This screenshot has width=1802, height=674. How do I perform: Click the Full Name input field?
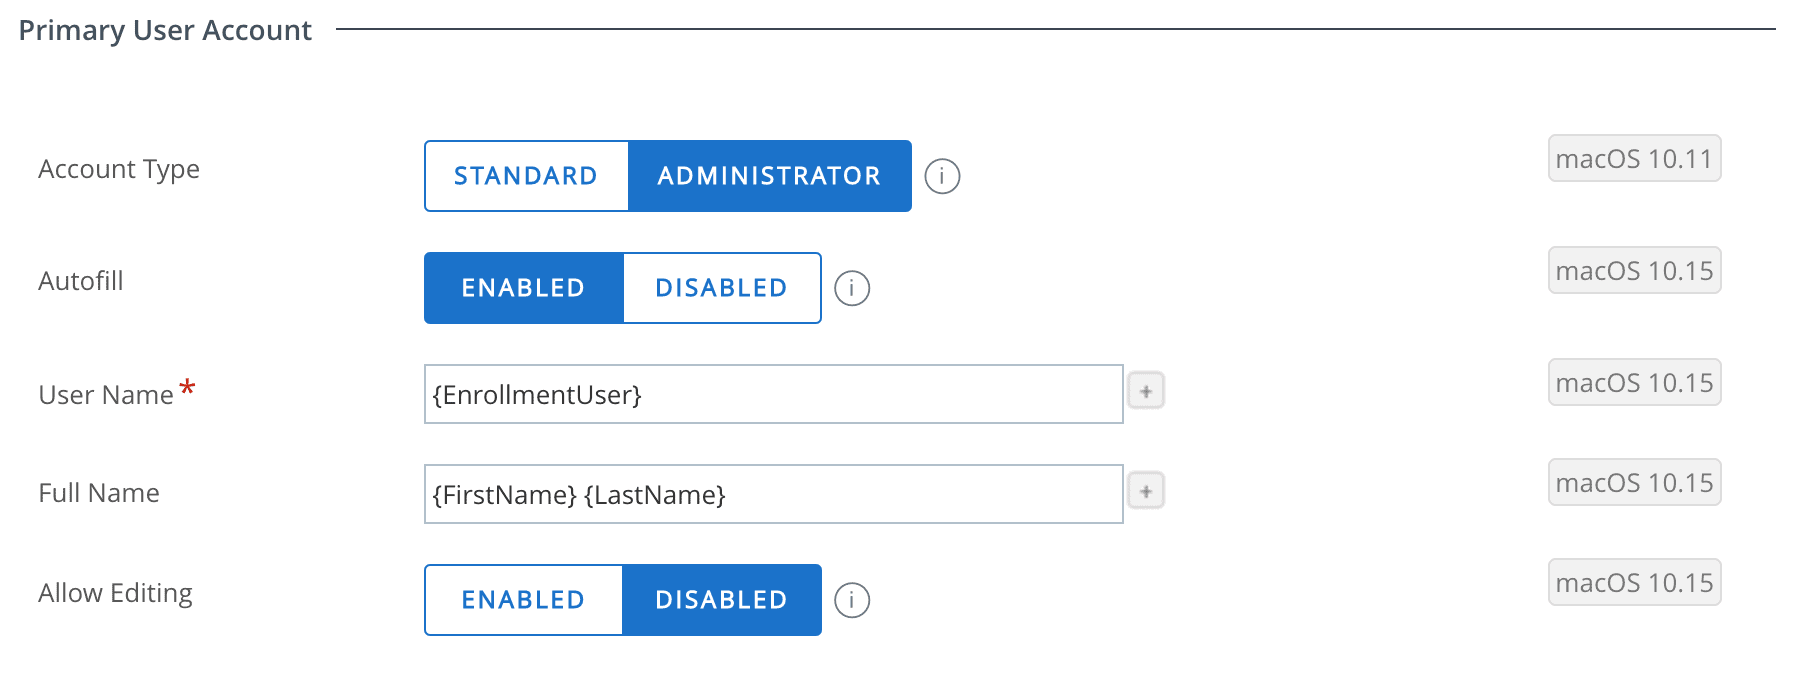coord(774,494)
